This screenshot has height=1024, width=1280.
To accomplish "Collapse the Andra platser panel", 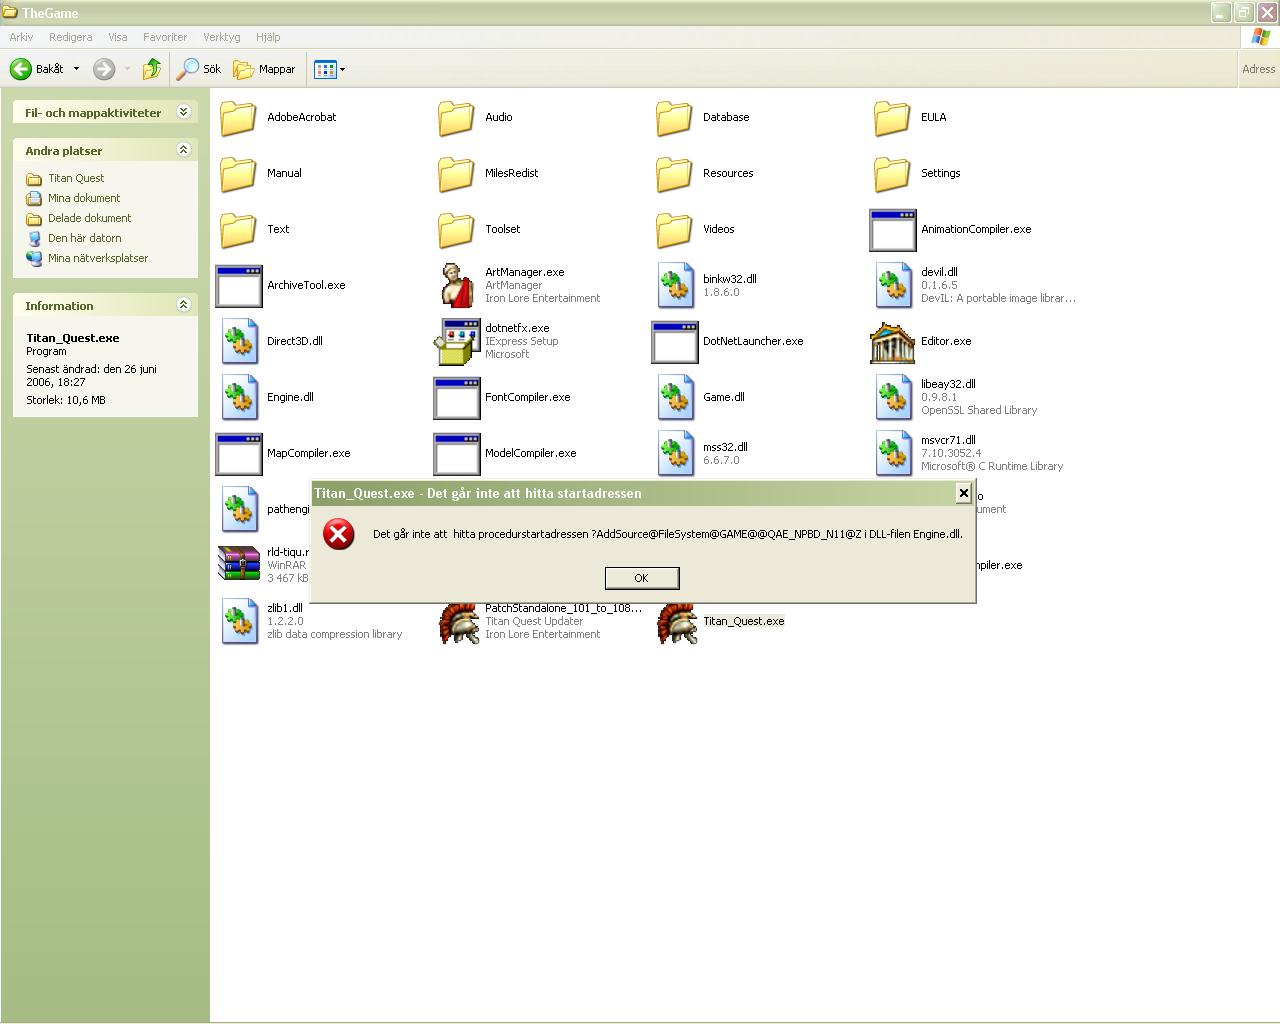I will 184,150.
